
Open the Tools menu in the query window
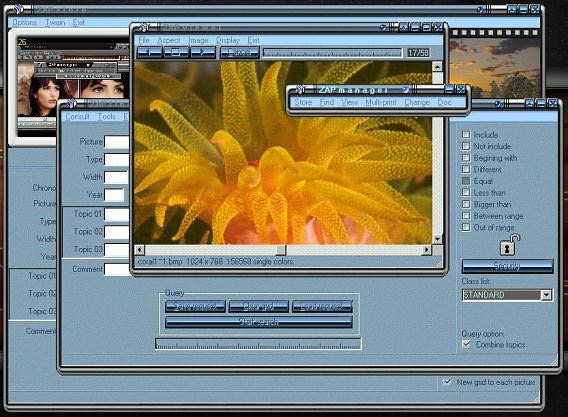(106, 116)
